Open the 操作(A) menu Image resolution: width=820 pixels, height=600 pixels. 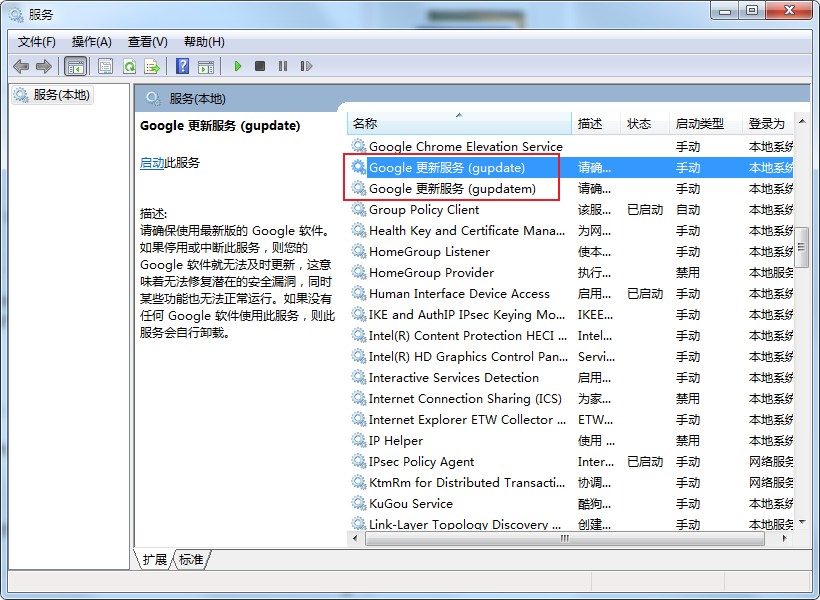pyautogui.click(x=92, y=42)
